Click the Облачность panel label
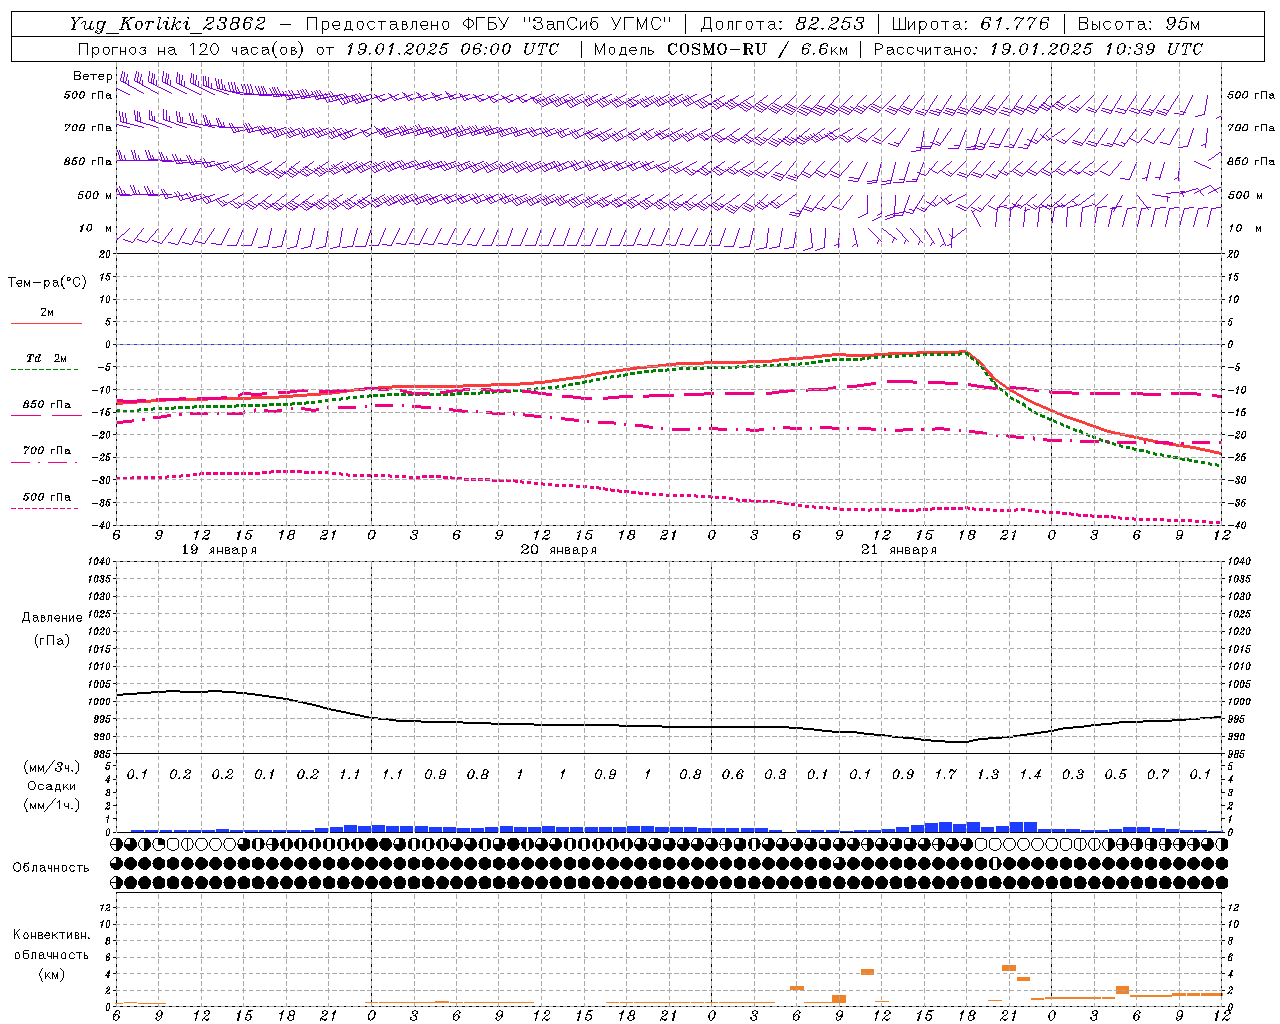 pos(51,868)
